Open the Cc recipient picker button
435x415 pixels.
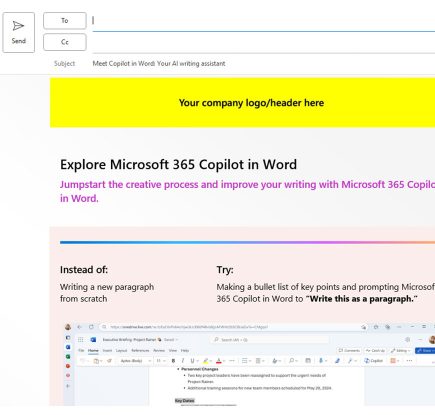pyautogui.click(x=65, y=42)
